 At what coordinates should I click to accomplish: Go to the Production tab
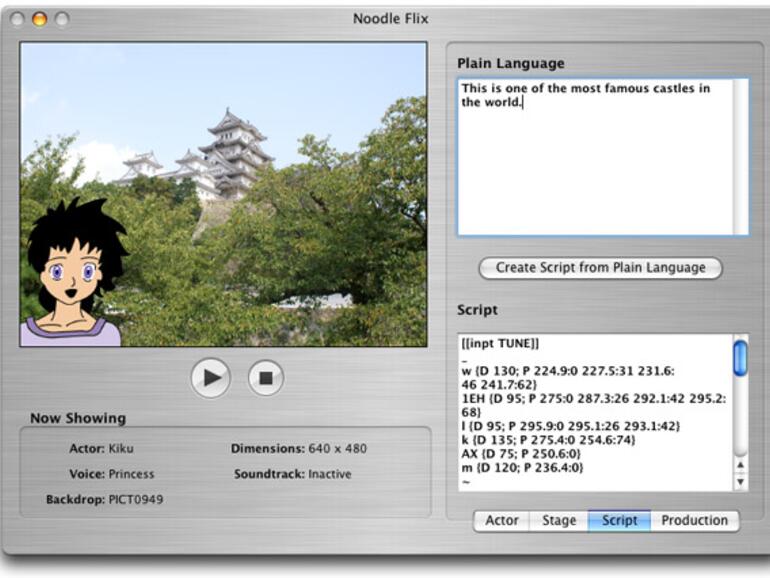[693, 520]
